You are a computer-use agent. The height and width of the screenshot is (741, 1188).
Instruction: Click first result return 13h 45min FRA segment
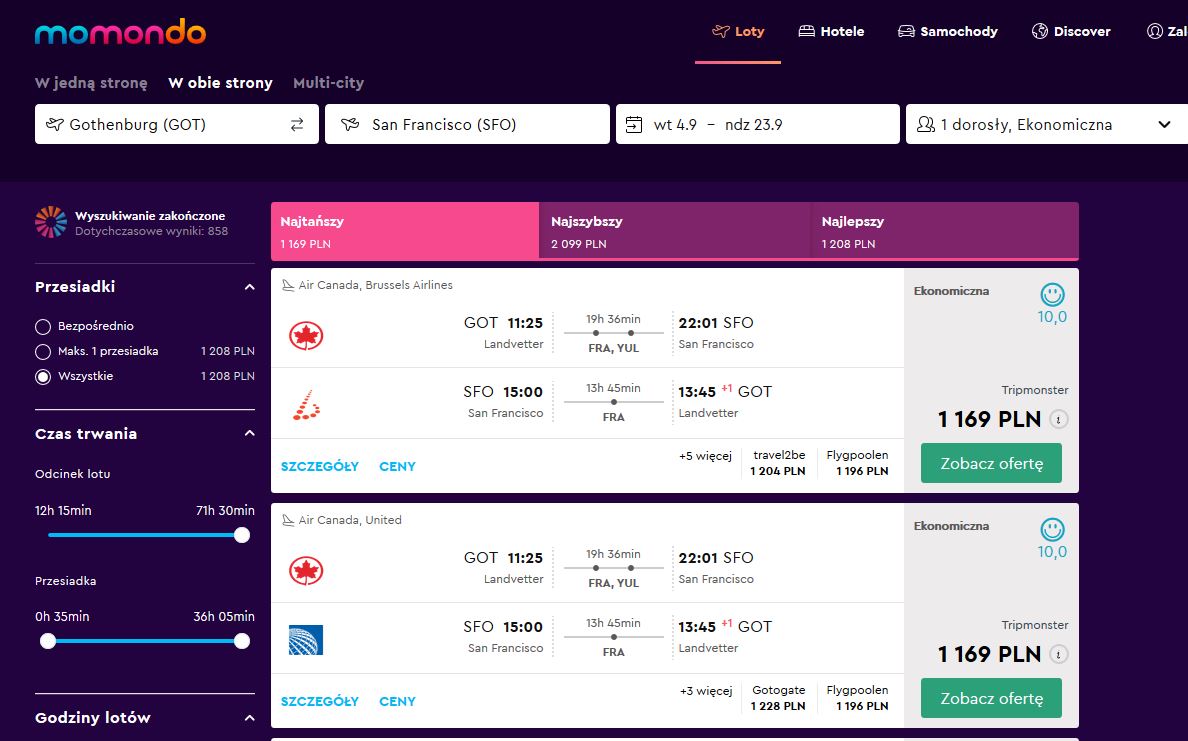614,402
